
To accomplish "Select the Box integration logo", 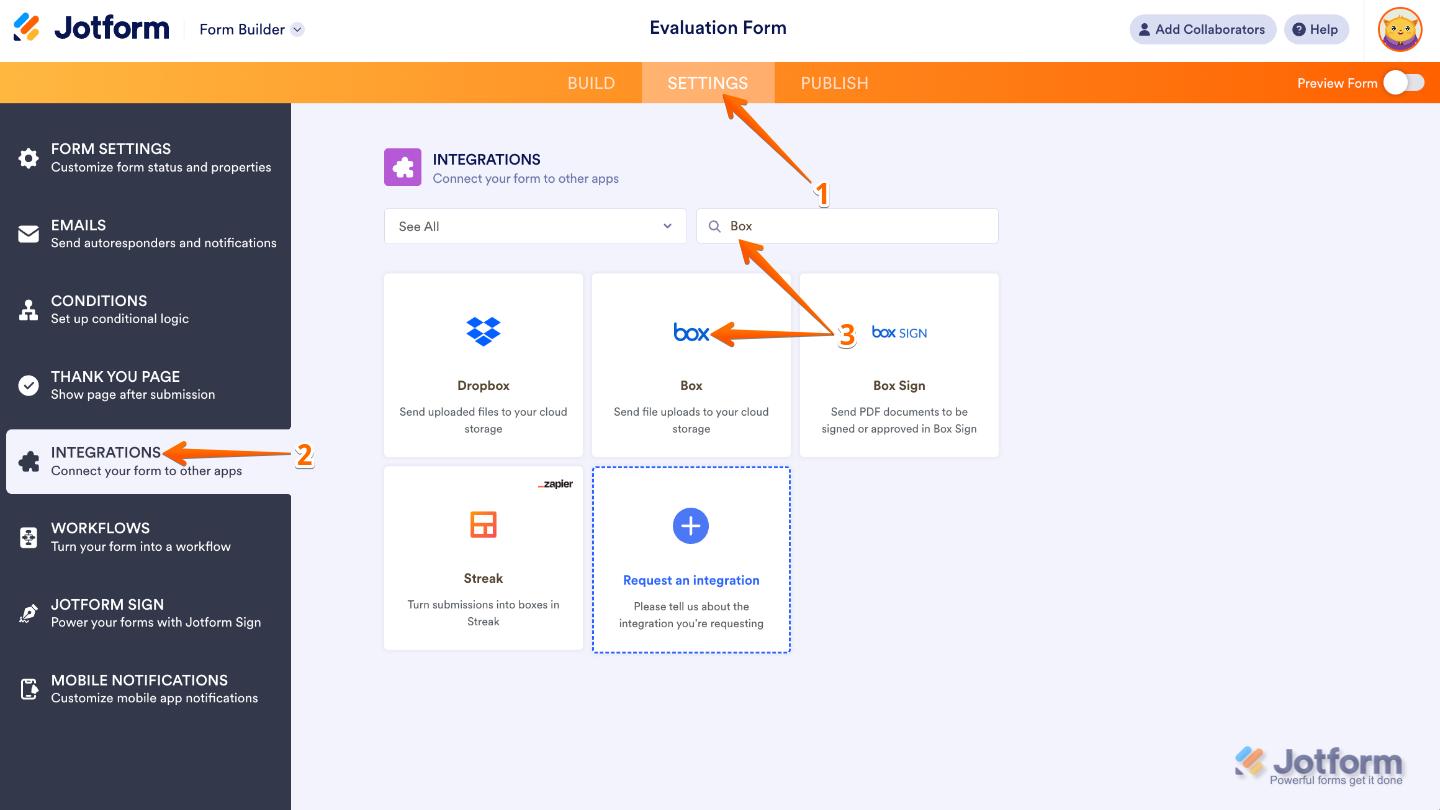I will point(691,333).
